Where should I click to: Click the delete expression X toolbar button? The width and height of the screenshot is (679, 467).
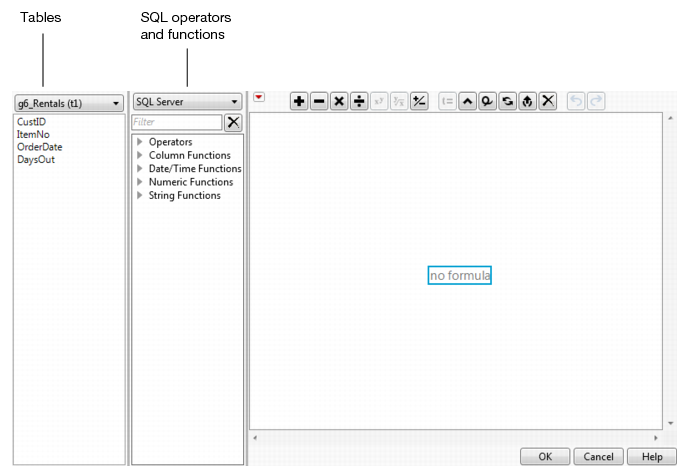(548, 101)
